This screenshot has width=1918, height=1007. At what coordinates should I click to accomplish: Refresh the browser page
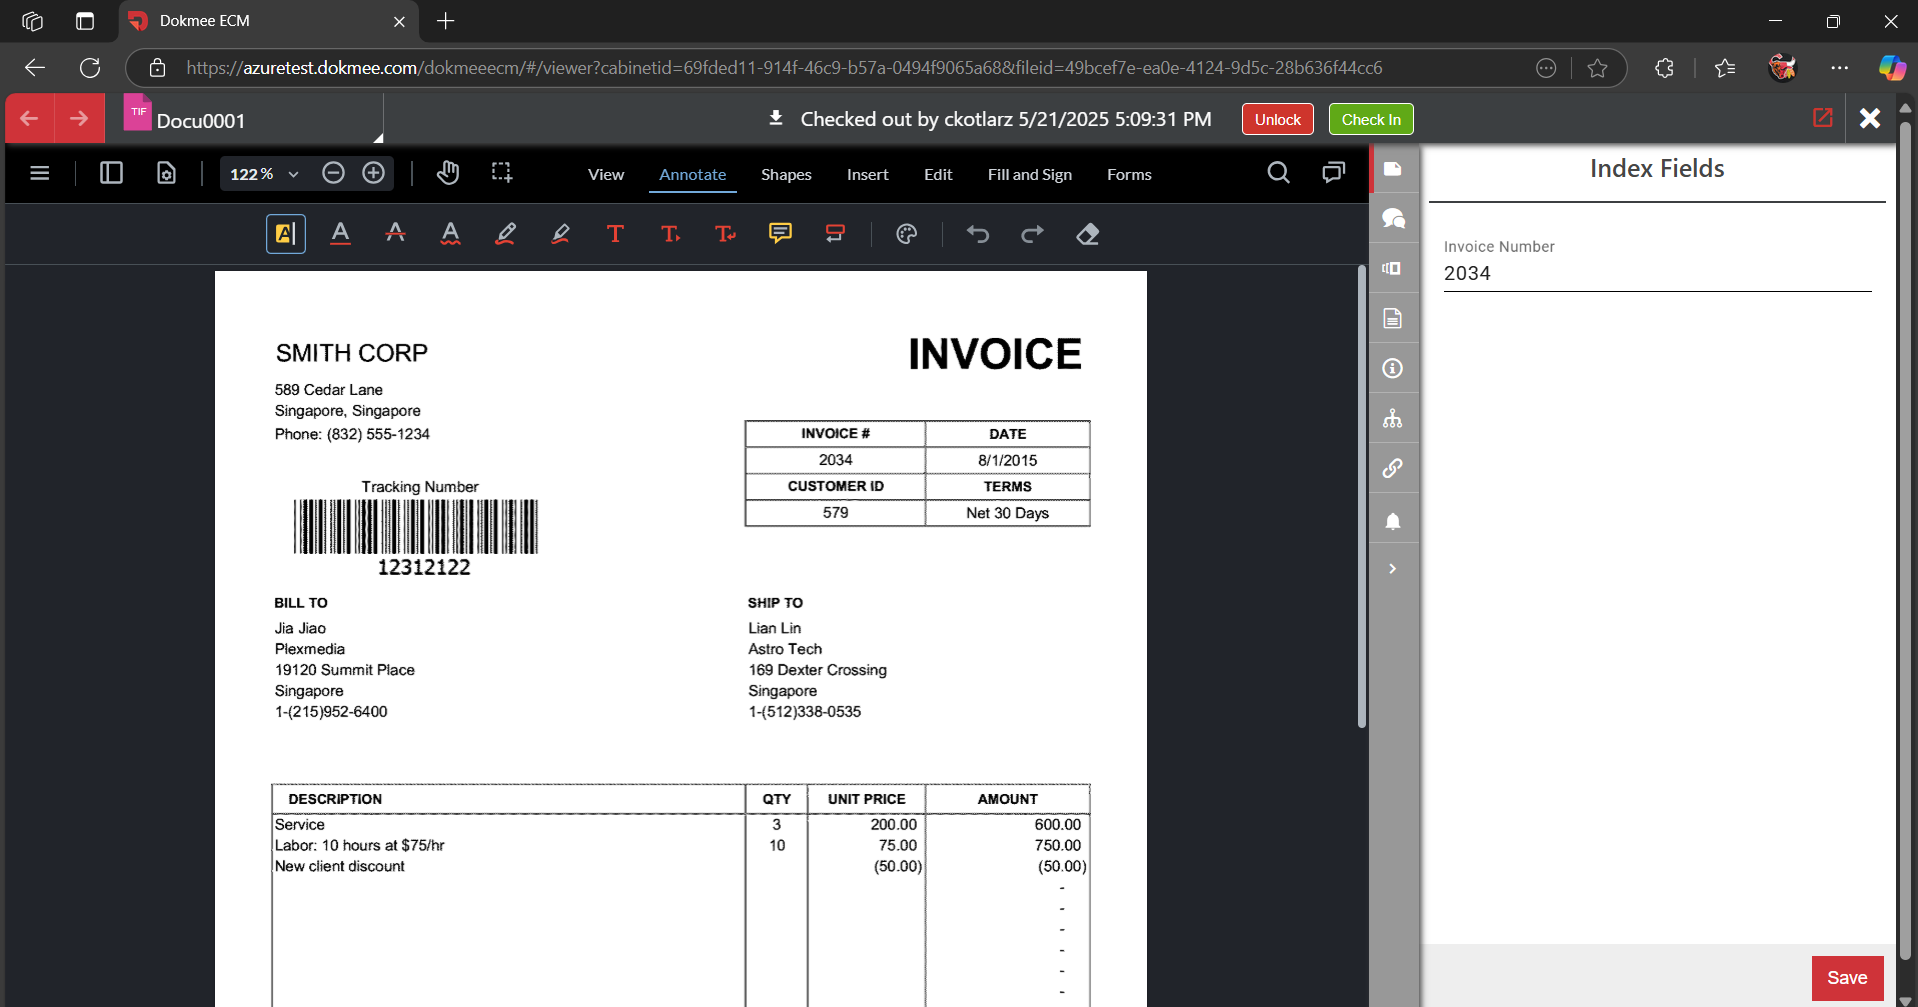pyautogui.click(x=90, y=68)
